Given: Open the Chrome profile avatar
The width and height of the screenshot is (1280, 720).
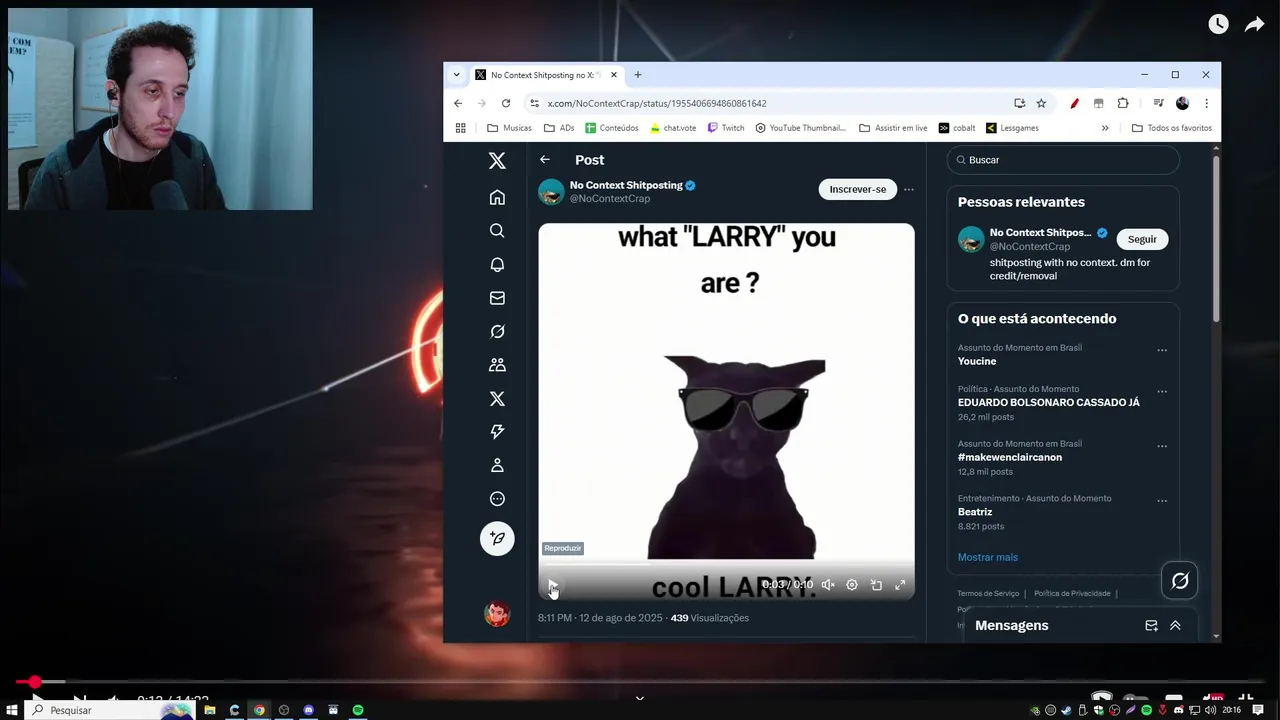Looking at the screenshot, I should pyautogui.click(x=1182, y=103).
